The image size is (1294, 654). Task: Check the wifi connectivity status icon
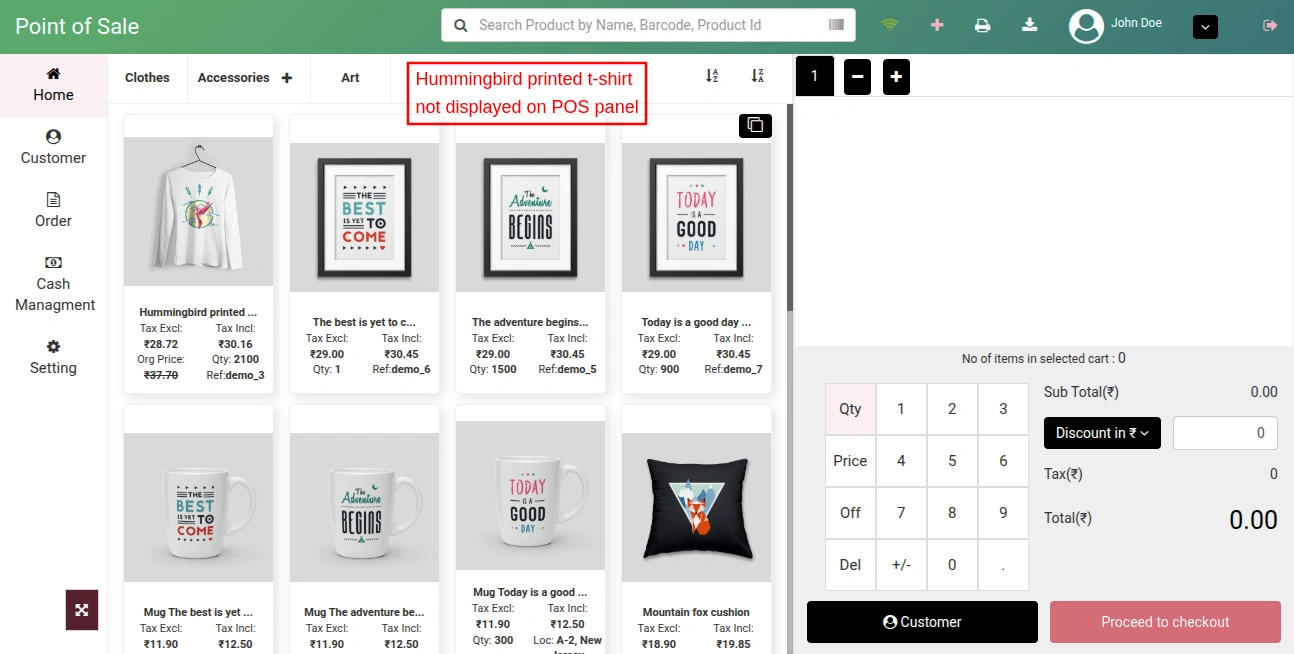[890, 26]
